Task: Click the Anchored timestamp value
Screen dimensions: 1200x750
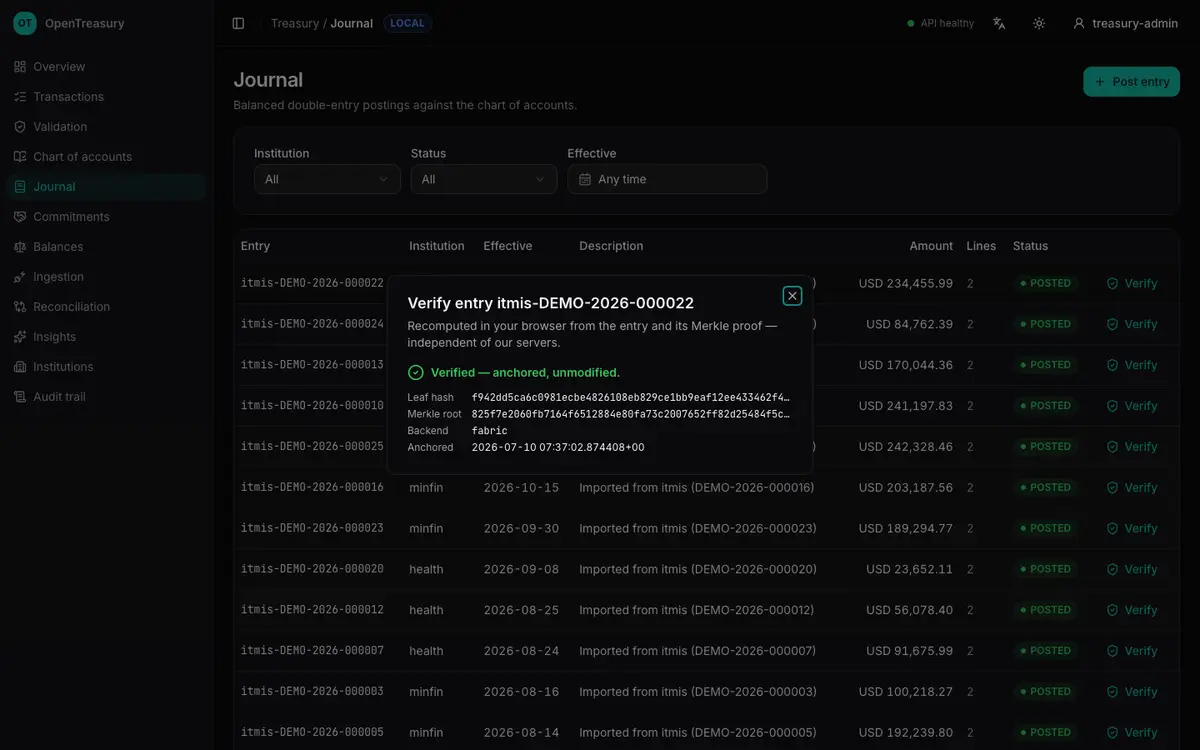Action: 558,448
